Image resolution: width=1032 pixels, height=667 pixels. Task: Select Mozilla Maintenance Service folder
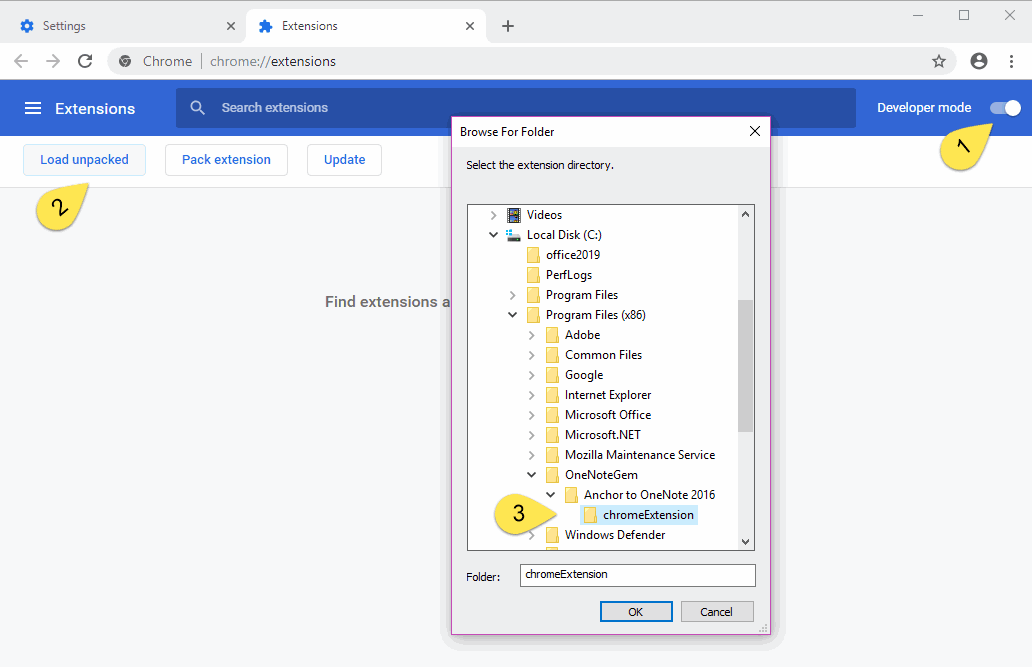click(x=640, y=455)
